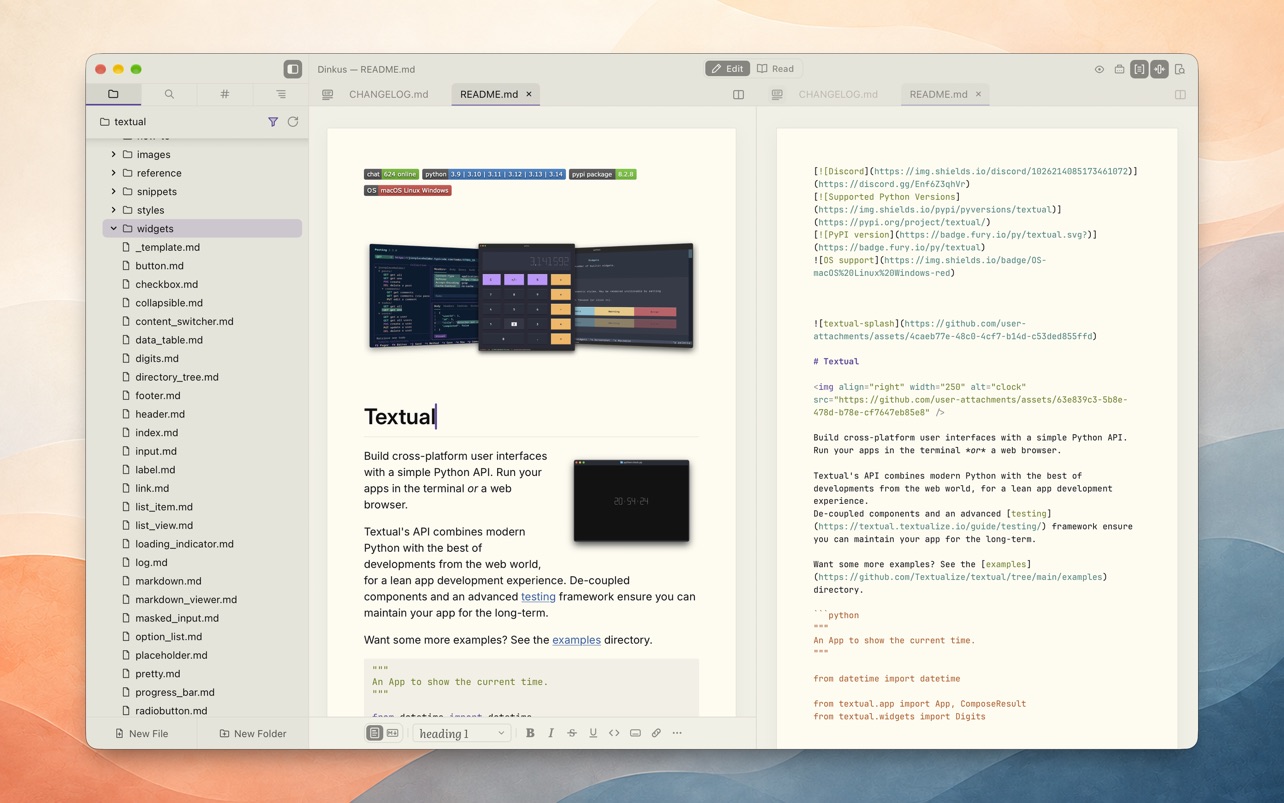Follow the testing link
This screenshot has width=1284, height=803.
tap(538, 597)
